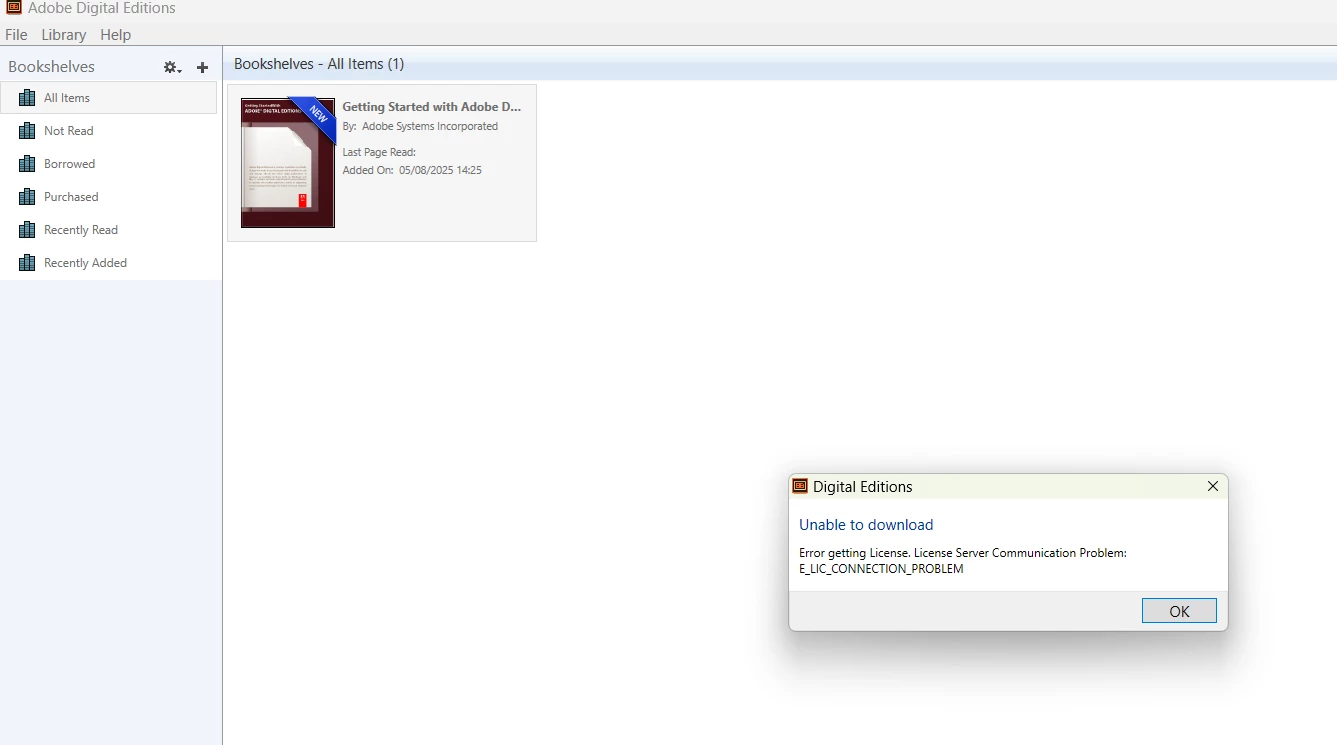Screen dimensions: 1337x745
Task: Click the Unable to download heading
Action: [866, 525]
